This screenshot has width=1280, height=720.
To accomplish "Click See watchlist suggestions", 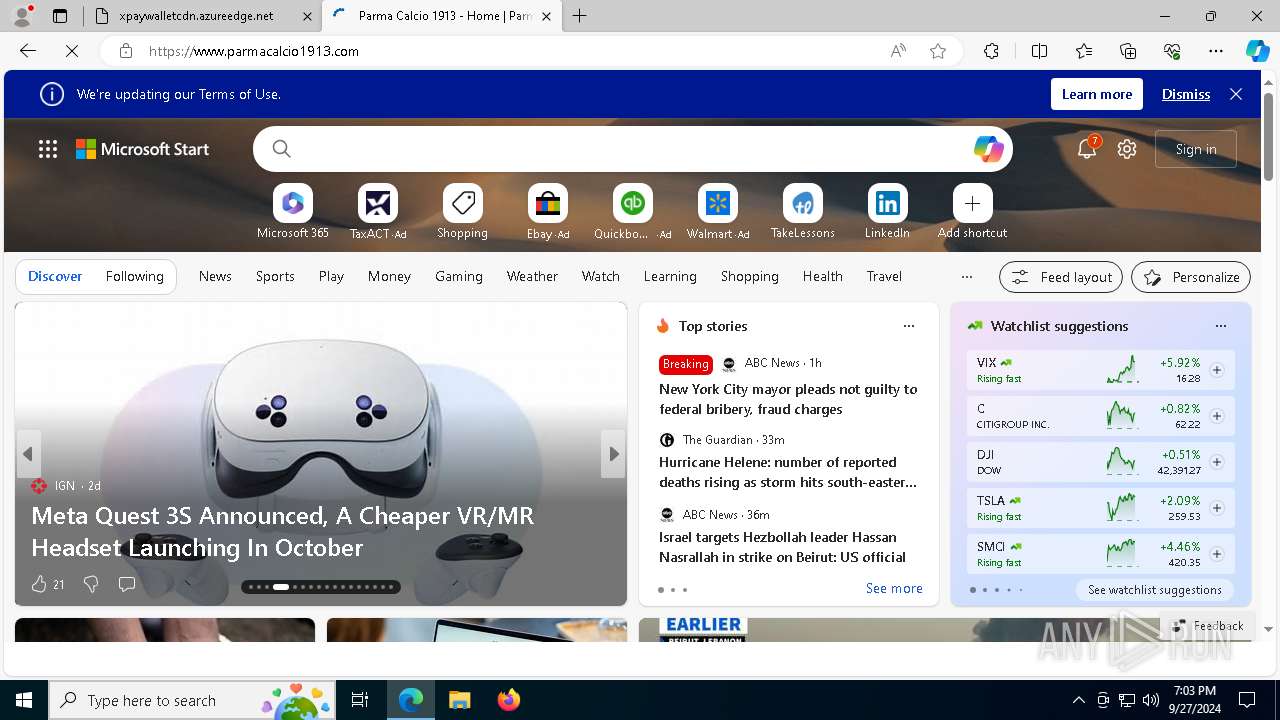I will pos(1155,590).
